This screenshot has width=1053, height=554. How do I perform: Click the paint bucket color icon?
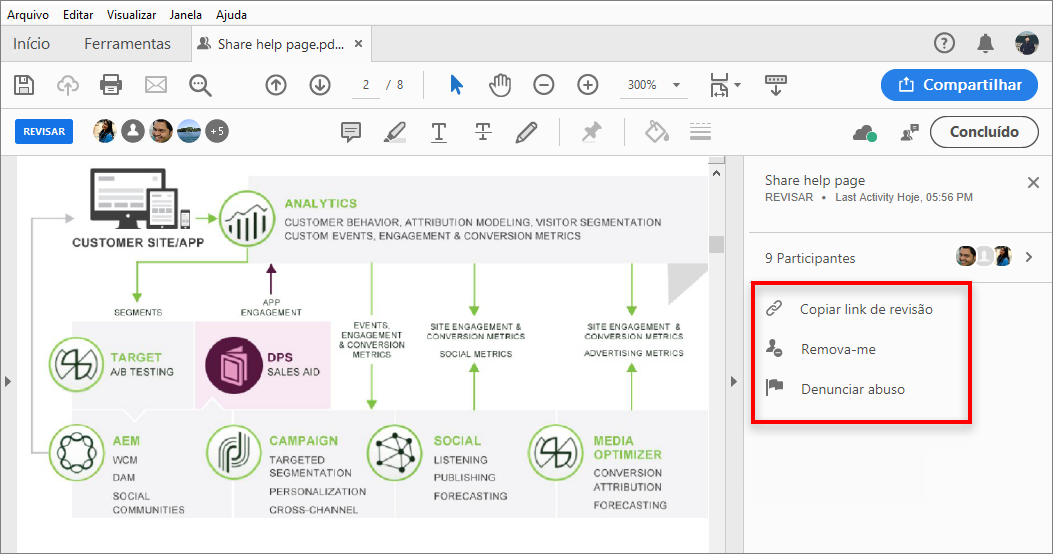657,132
